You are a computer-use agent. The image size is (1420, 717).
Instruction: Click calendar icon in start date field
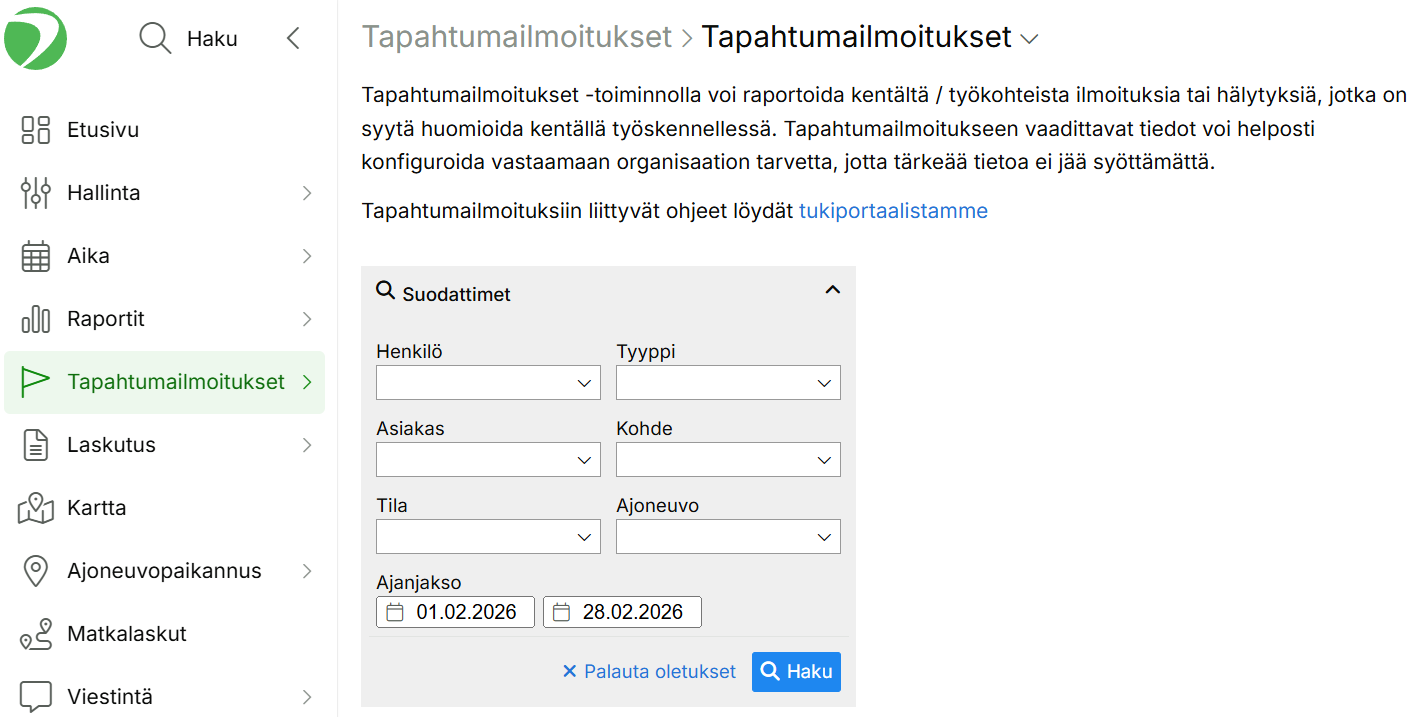pyautogui.click(x=395, y=612)
